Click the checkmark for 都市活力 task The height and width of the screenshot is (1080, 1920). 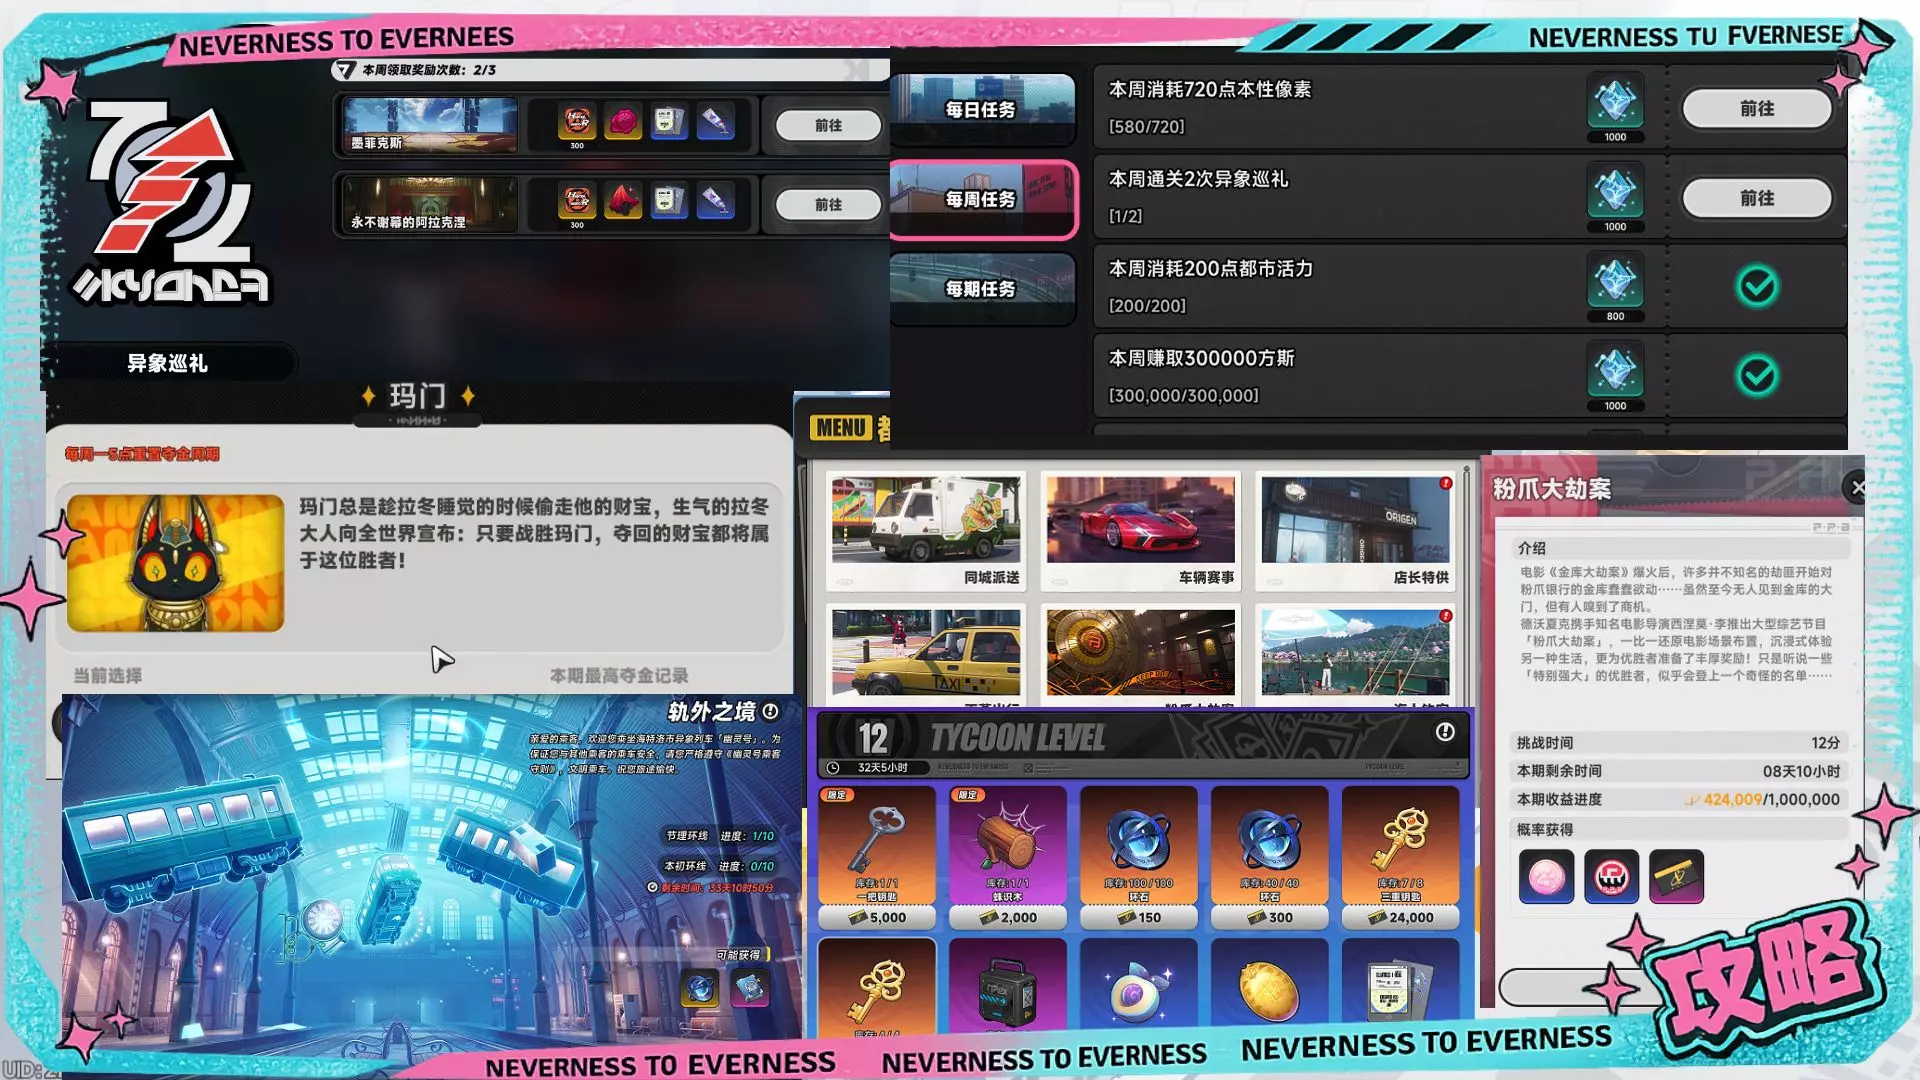coord(1757,287)
